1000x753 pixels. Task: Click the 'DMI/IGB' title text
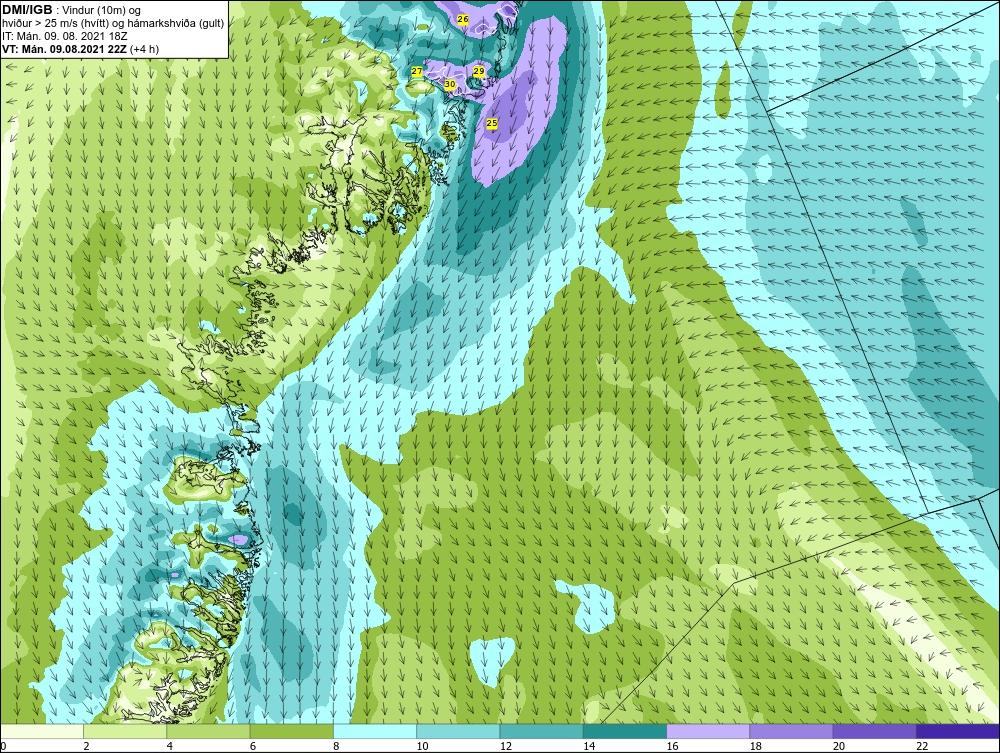[x=27, y=10]
